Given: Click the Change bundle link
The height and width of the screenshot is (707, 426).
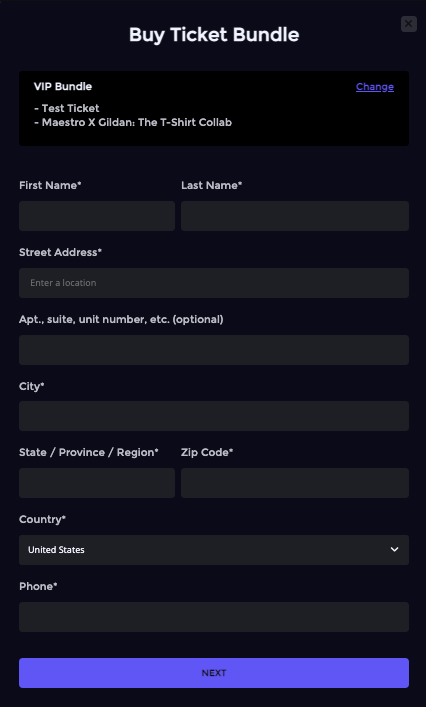Looking at the screenshot, I should click(375, 87).
